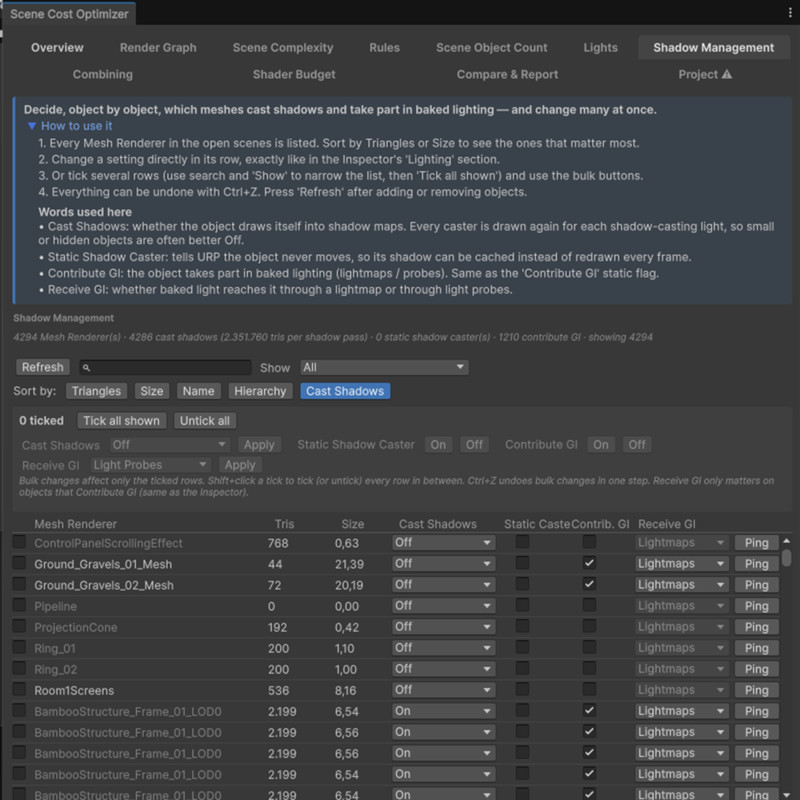Open the bulk Cast Shadows dropdown
The height and width of the screenshot is (800, 800).
(x=170, y=445)
